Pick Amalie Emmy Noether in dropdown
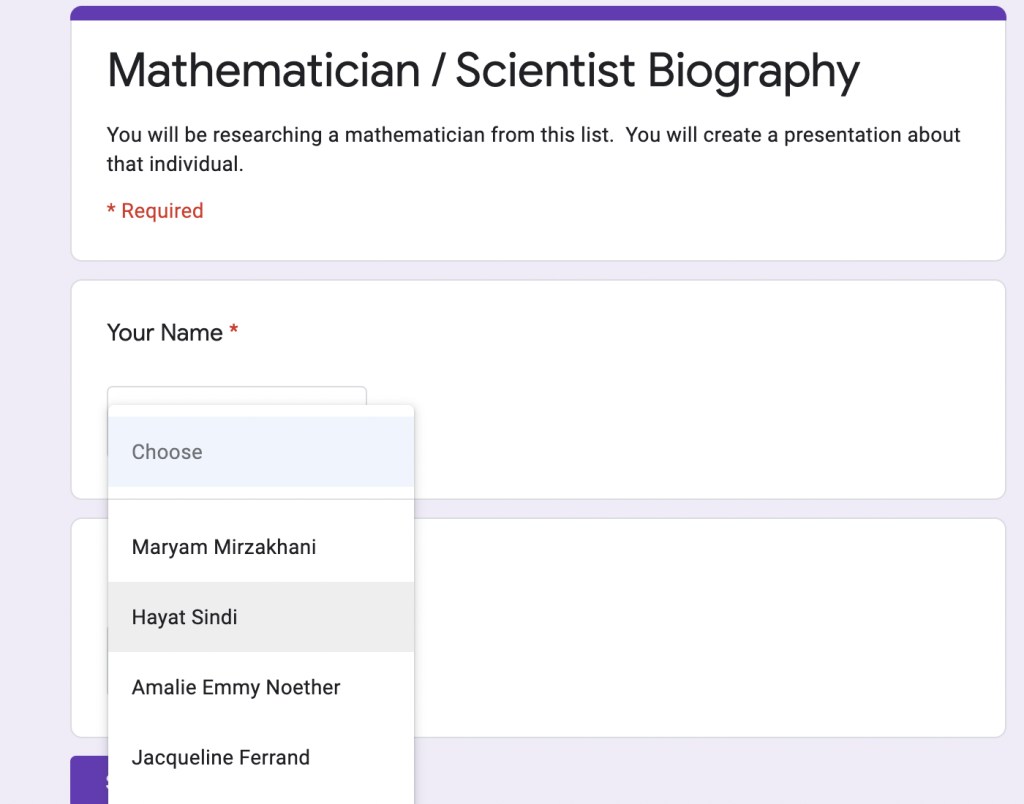1024x804 pixels. pos(236,687)
